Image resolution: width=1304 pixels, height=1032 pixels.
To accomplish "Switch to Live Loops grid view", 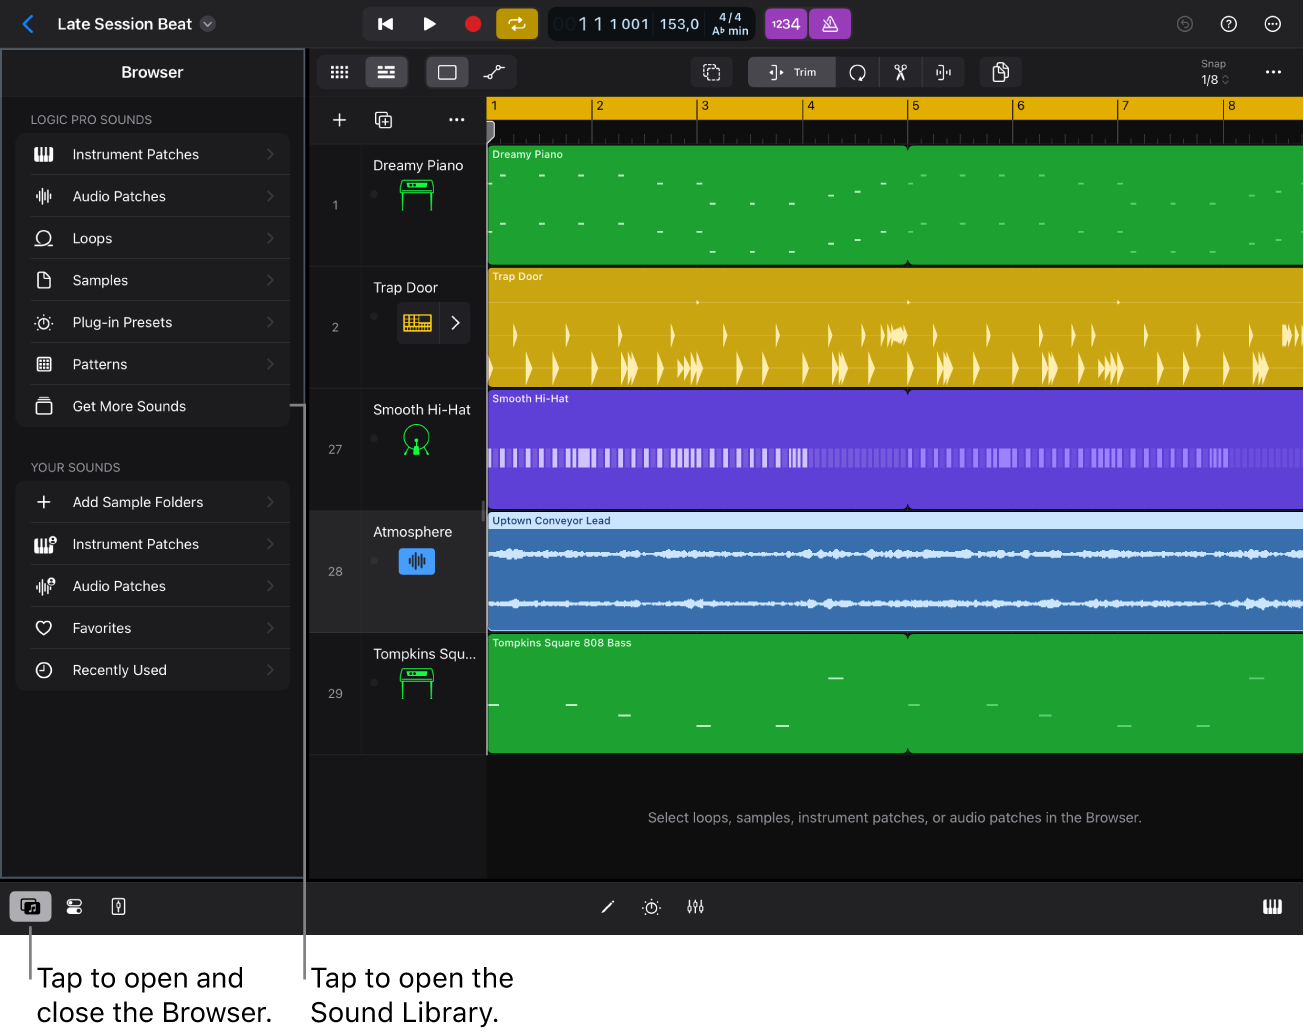I will click(x=339, y=72).
